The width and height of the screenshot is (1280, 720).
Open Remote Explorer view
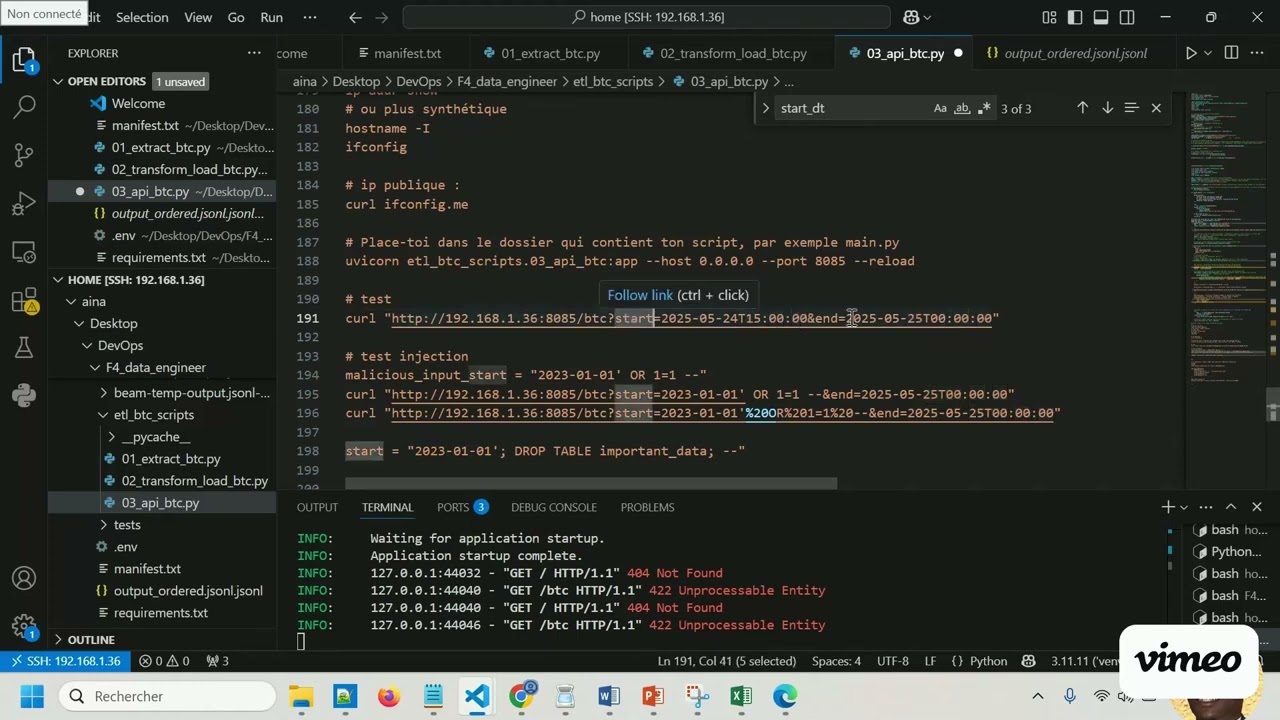(24, 251)
